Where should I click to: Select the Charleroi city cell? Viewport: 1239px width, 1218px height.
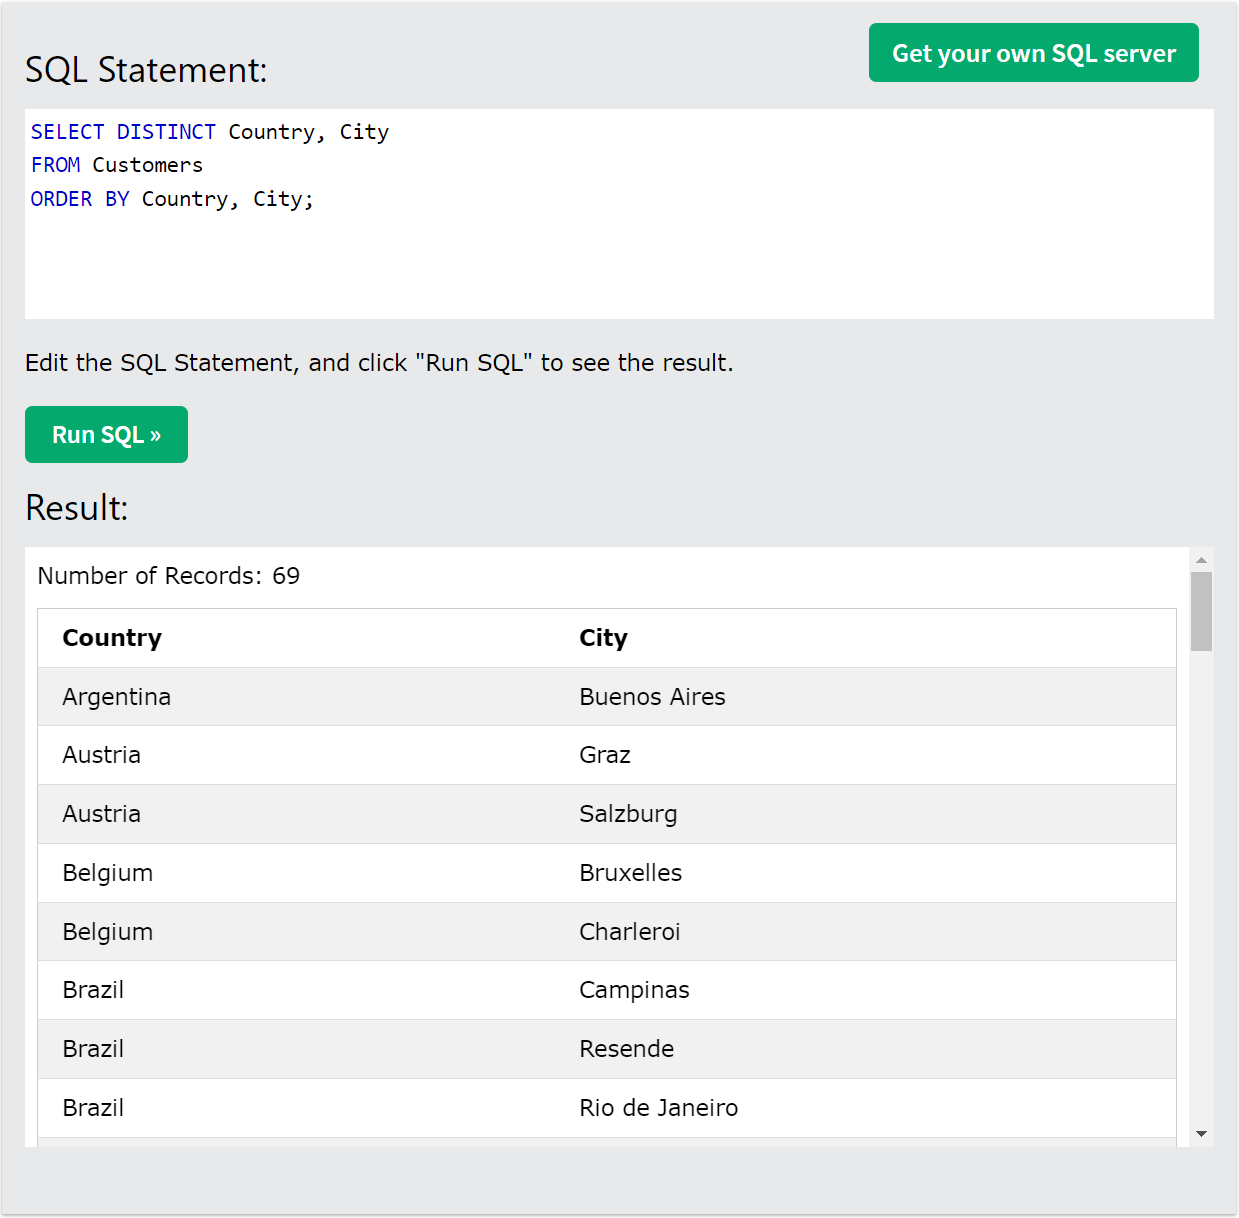click(x=630, y=931)
